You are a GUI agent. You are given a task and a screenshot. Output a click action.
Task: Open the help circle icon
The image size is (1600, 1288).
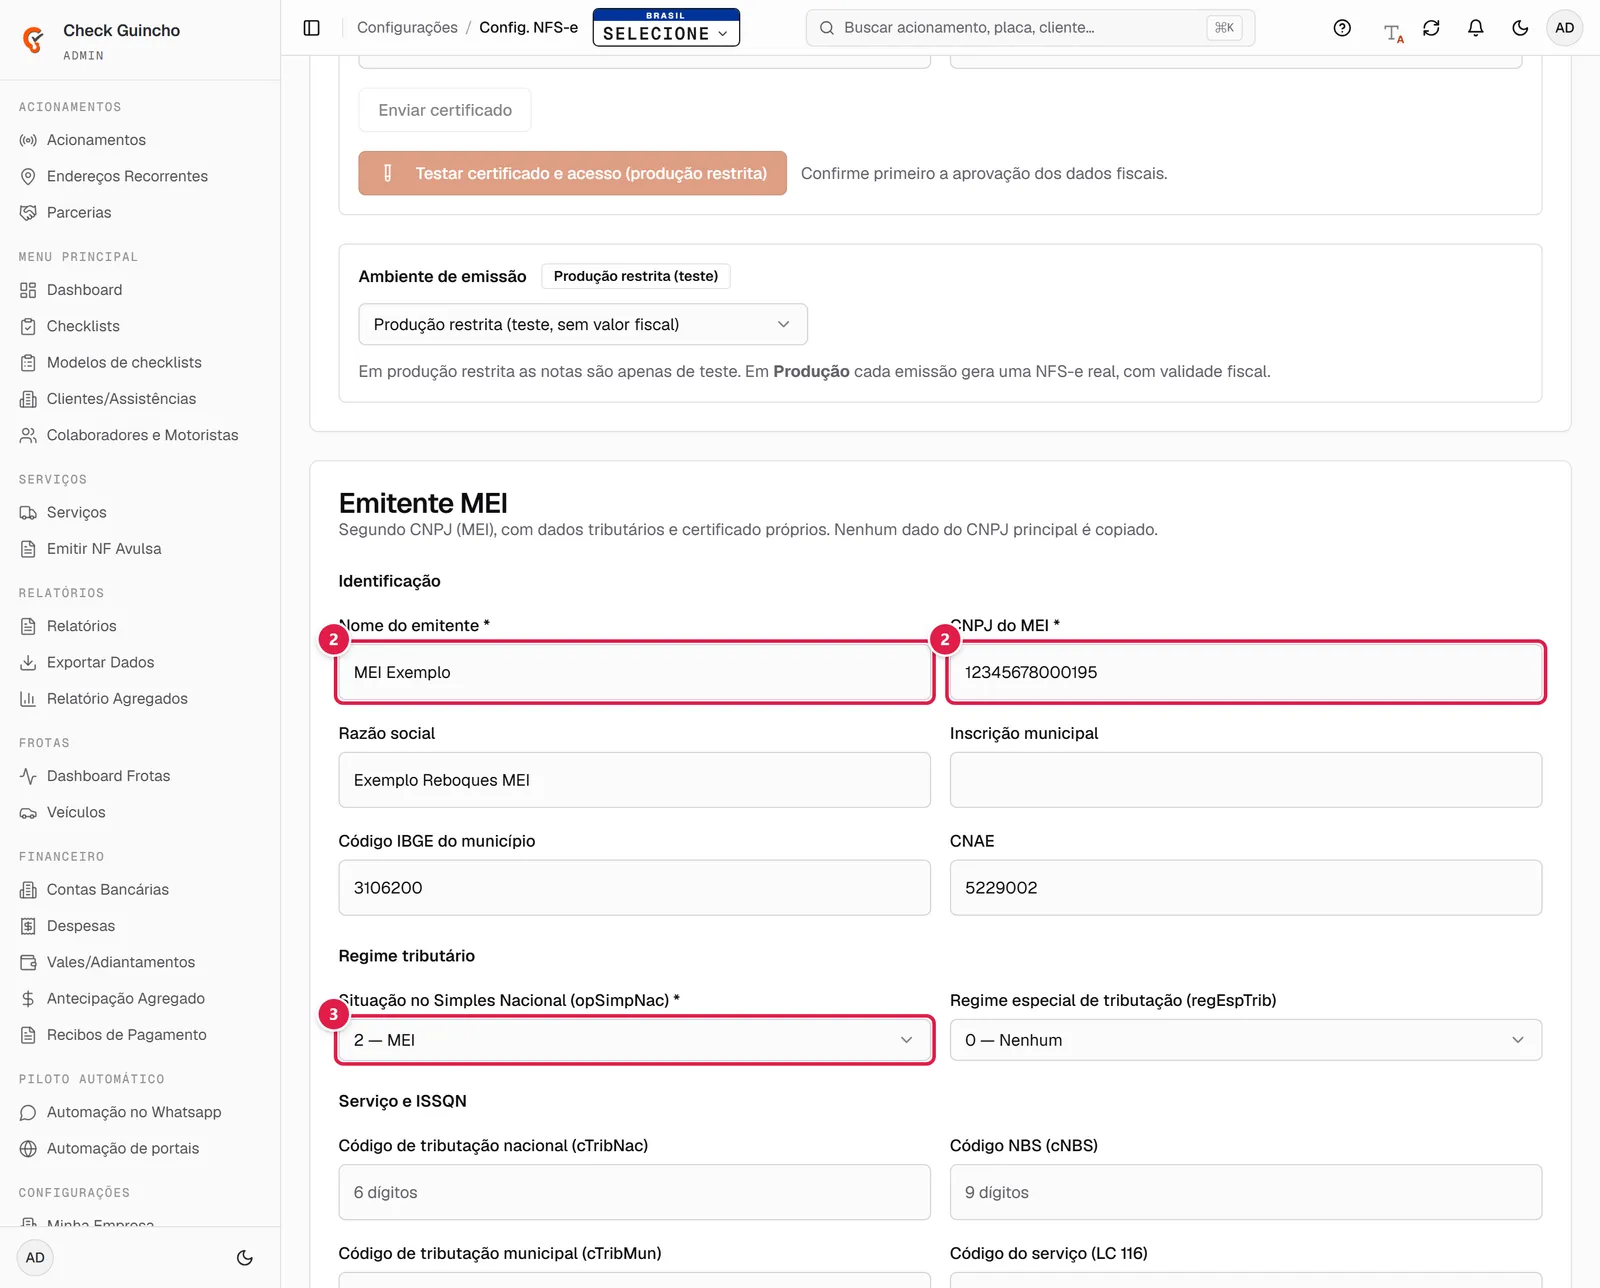point(1342,28)
